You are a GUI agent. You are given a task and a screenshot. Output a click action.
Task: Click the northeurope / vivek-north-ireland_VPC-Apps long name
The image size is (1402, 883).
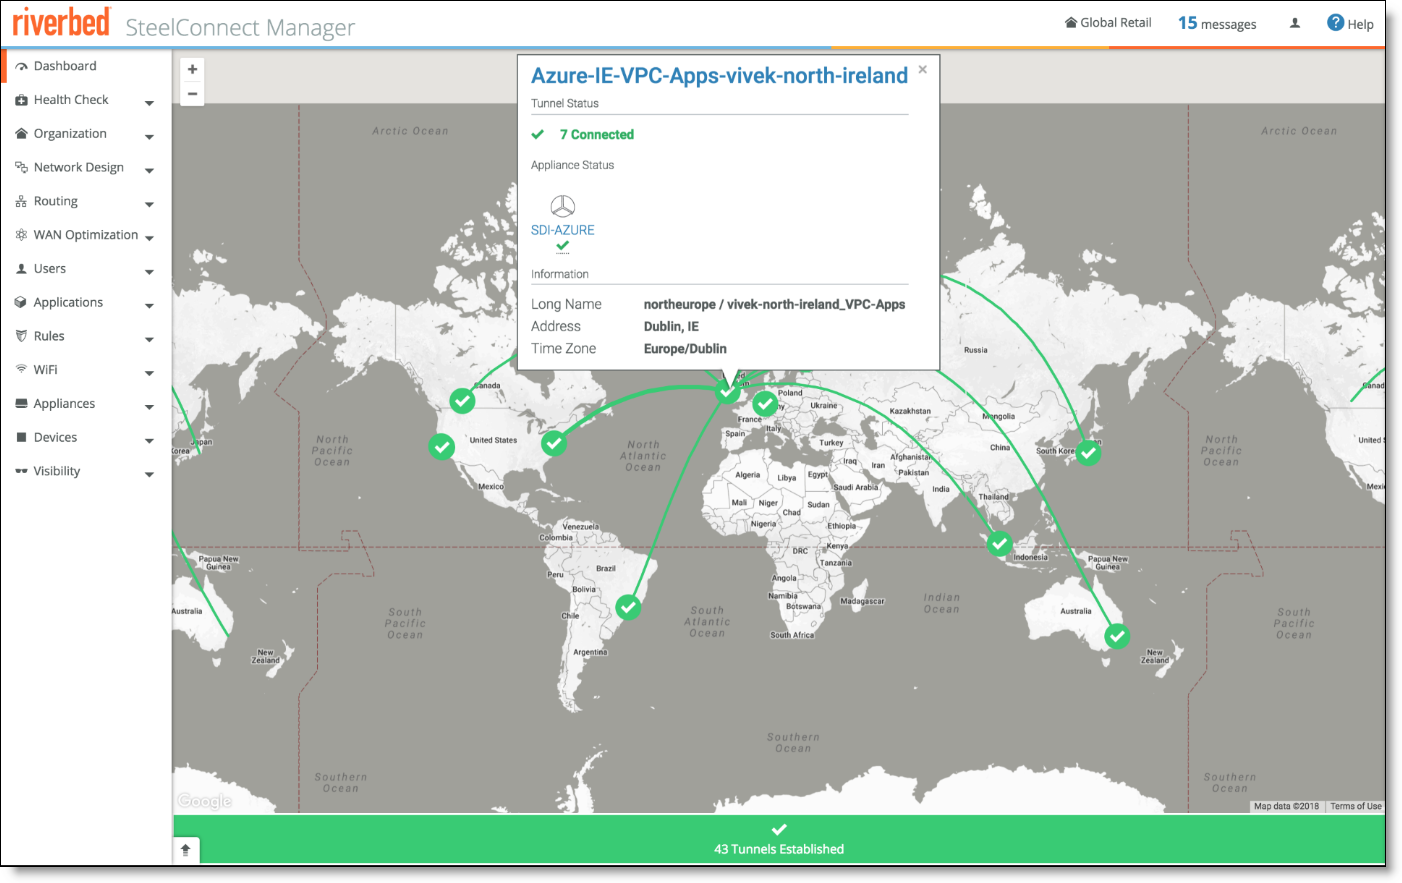(x=774, y=305)
